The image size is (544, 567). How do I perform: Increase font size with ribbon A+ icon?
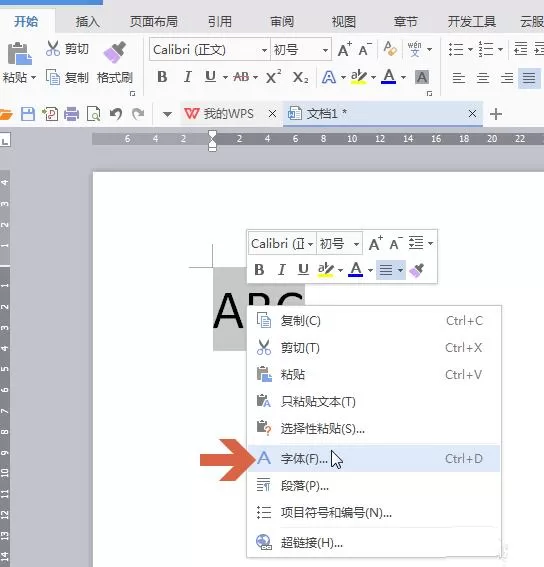344,49
